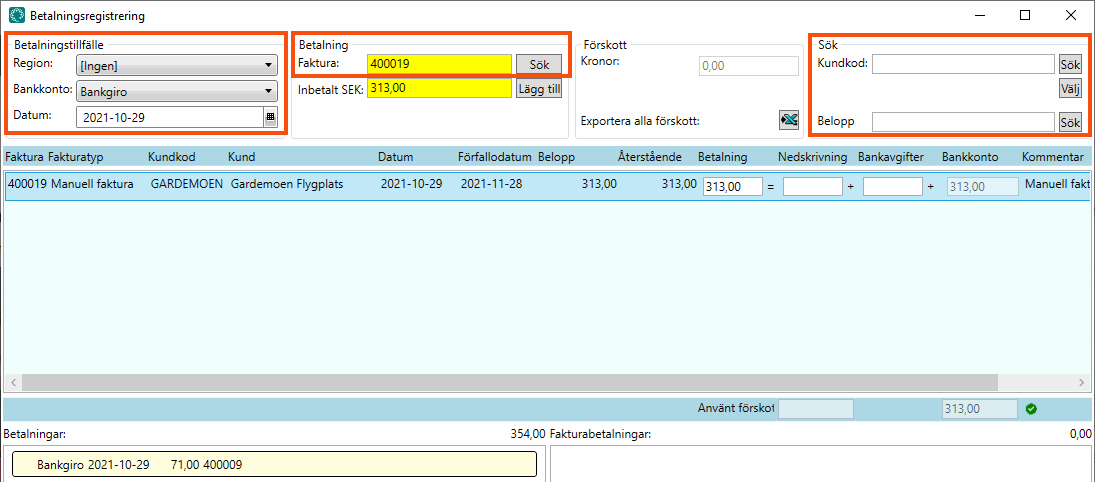Click Sök button next to Faktura
The width and height of the screenshot is (1095, 482).
tap(539, 64)
